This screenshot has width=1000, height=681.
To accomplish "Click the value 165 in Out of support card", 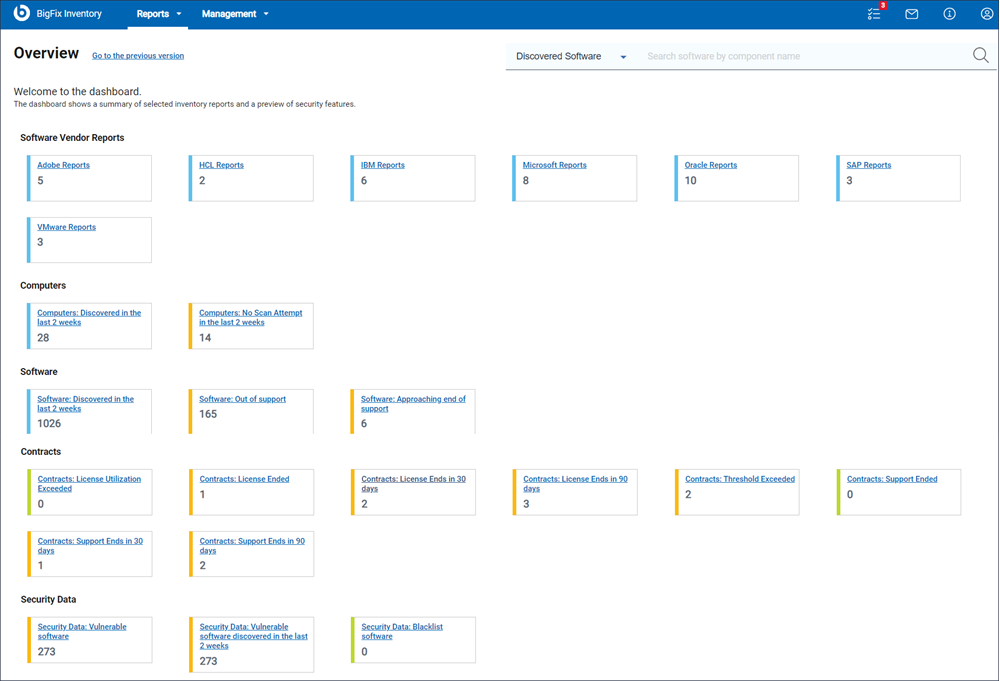I will (x=208, y=414).
